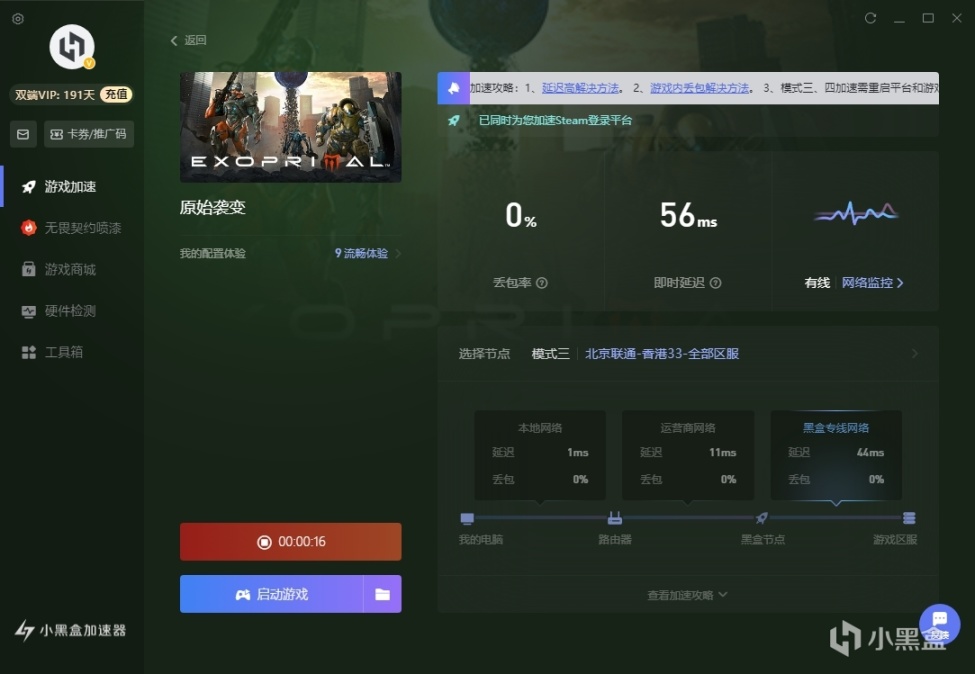Click the network waveform graph icon
This screenshot has width=975, height=674.
[x=856, y=213]
